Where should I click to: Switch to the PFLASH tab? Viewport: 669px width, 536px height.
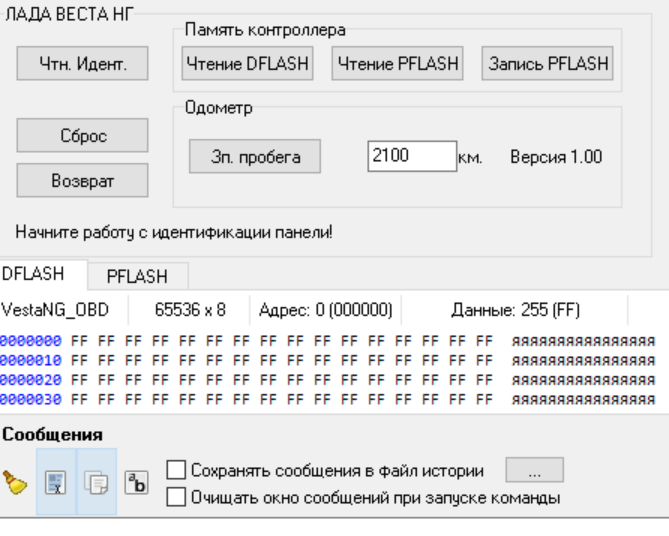[x=137, y=277]
